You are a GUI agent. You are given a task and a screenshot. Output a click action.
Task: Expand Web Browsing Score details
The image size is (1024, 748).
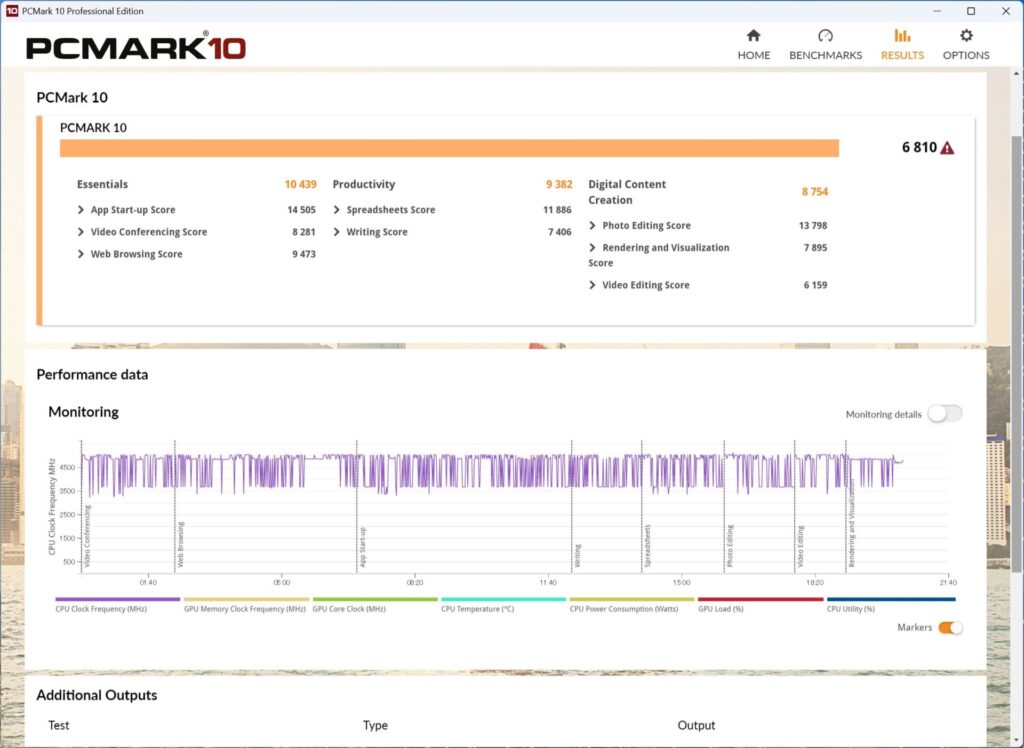80,254
